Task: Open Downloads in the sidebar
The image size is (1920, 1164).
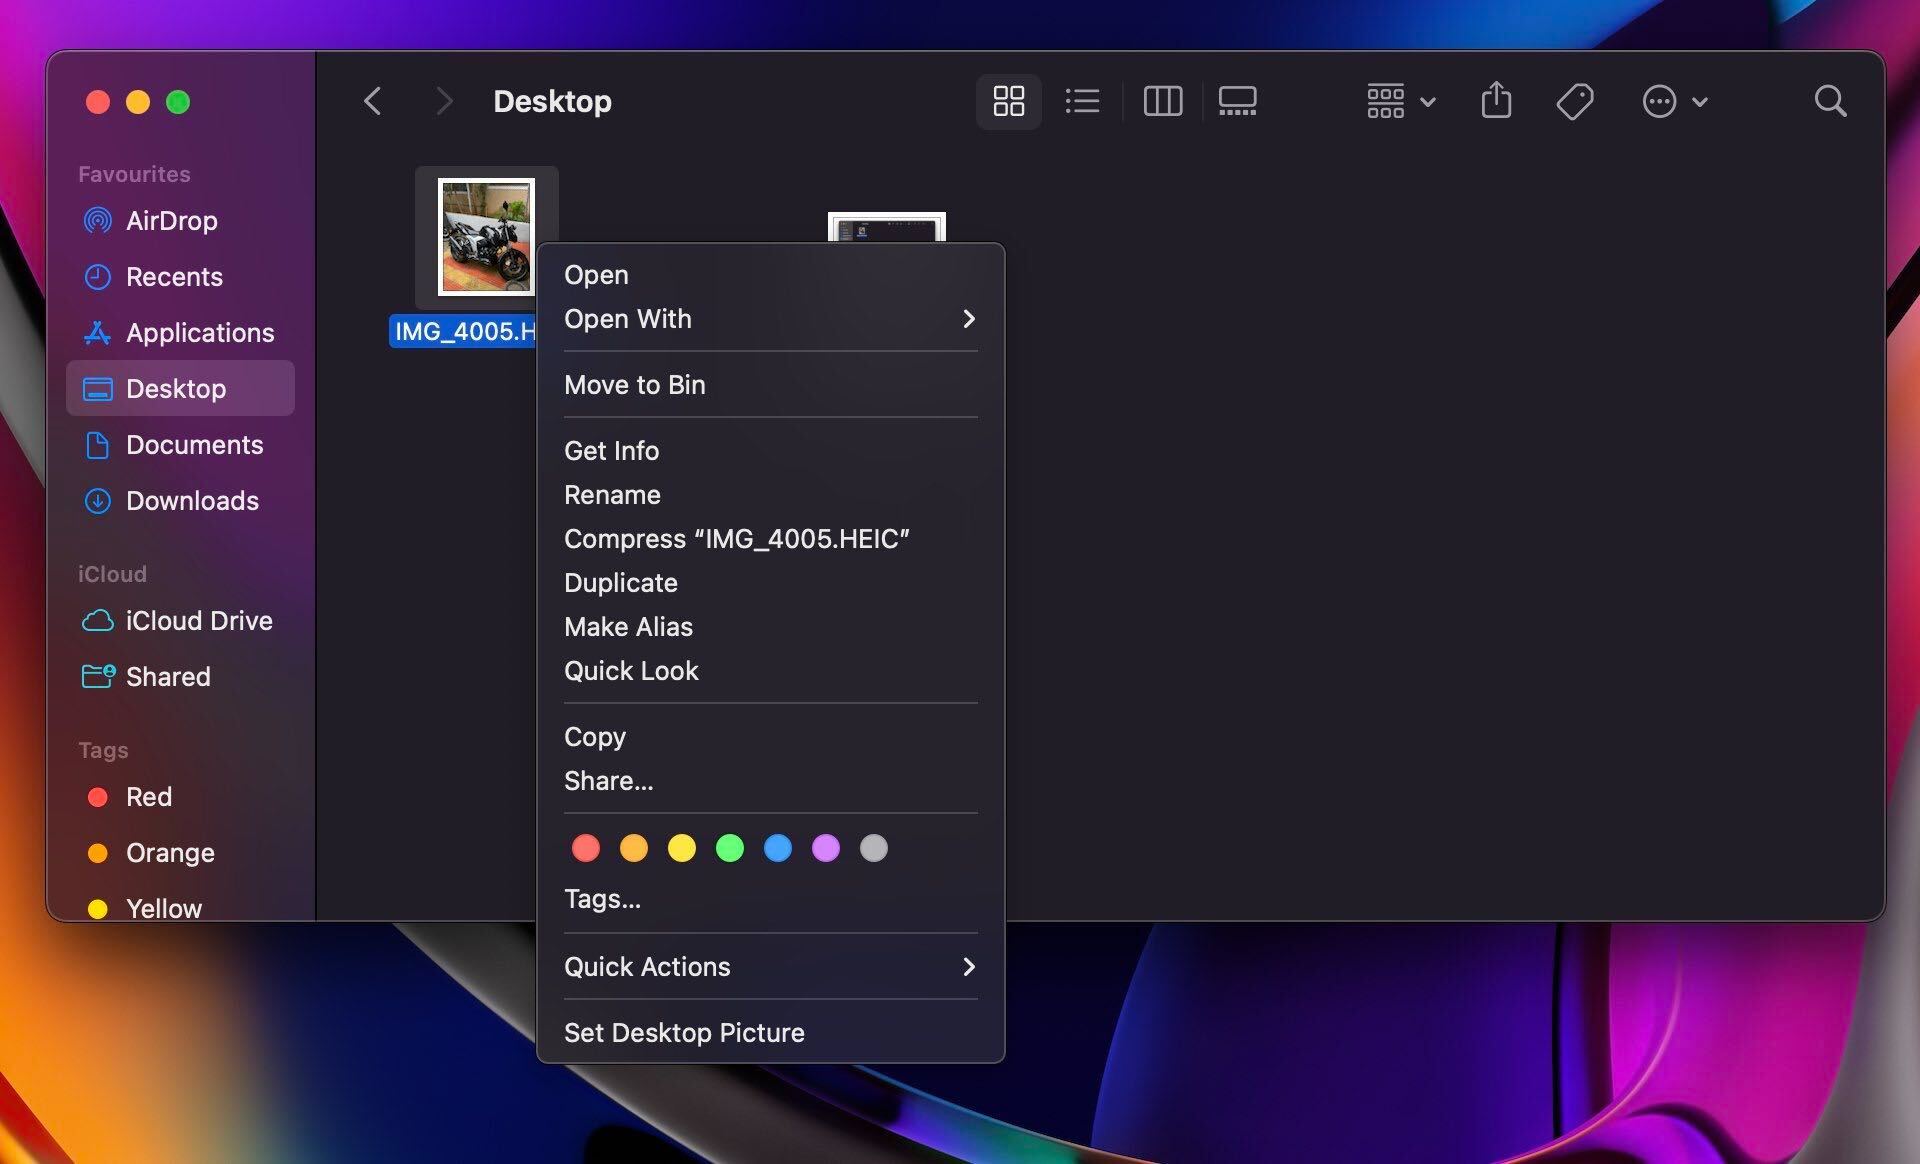Action: 180,500
